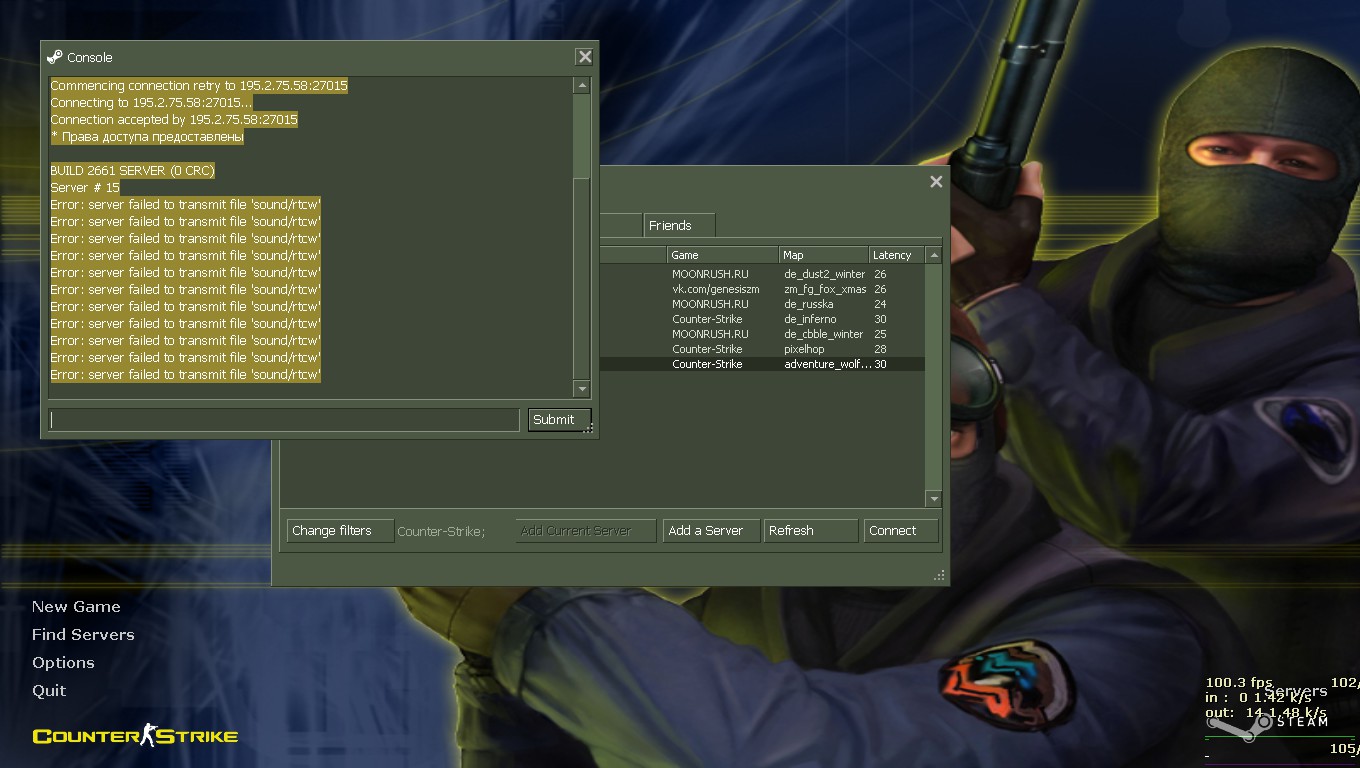Click the 'Connection accepted by 195.2.75.58:27015' console line

click(x=174, y=120)
